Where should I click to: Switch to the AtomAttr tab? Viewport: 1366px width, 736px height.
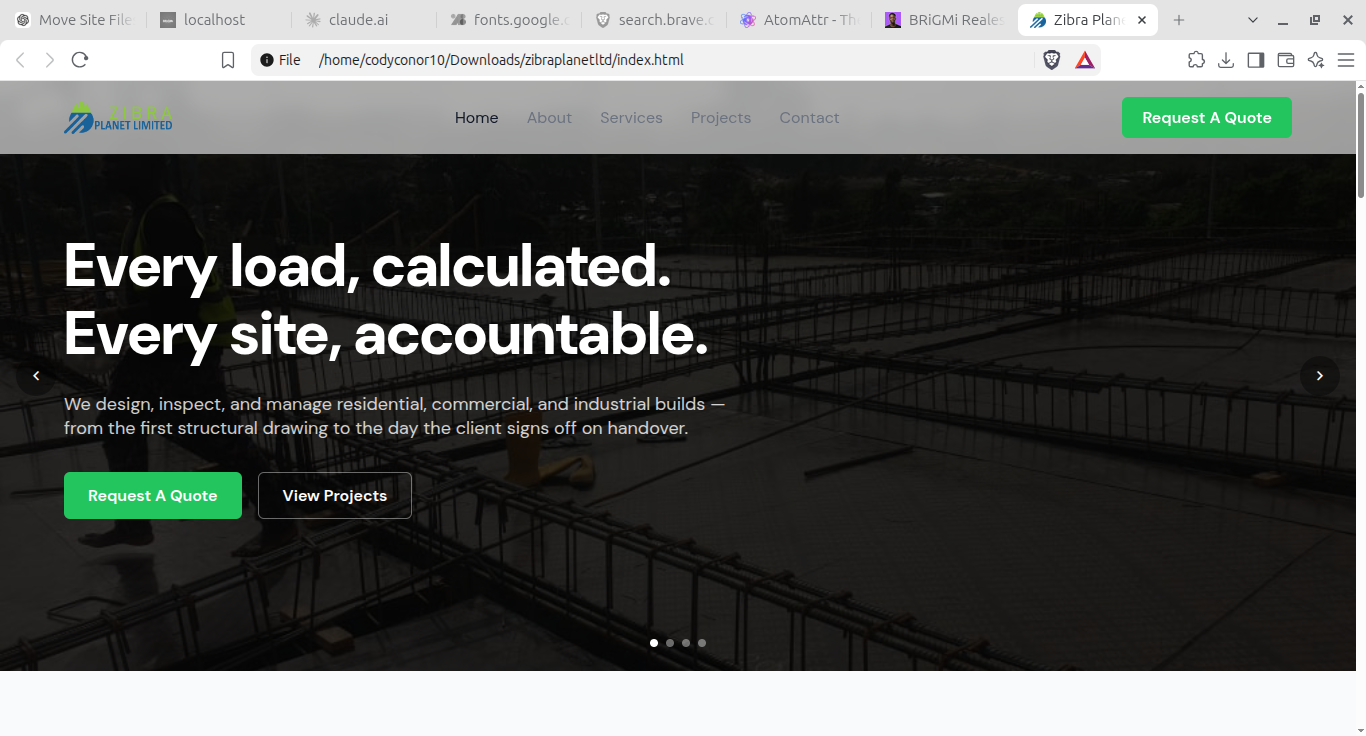798,20
